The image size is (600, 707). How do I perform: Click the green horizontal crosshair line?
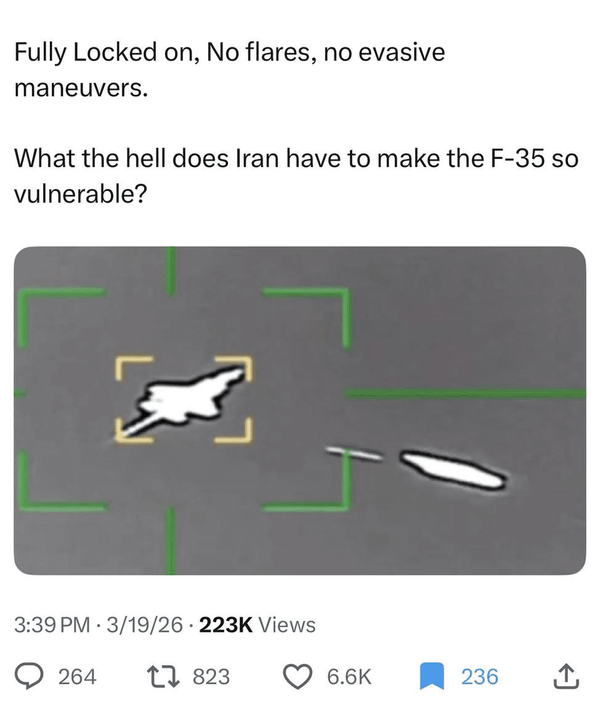465,394
